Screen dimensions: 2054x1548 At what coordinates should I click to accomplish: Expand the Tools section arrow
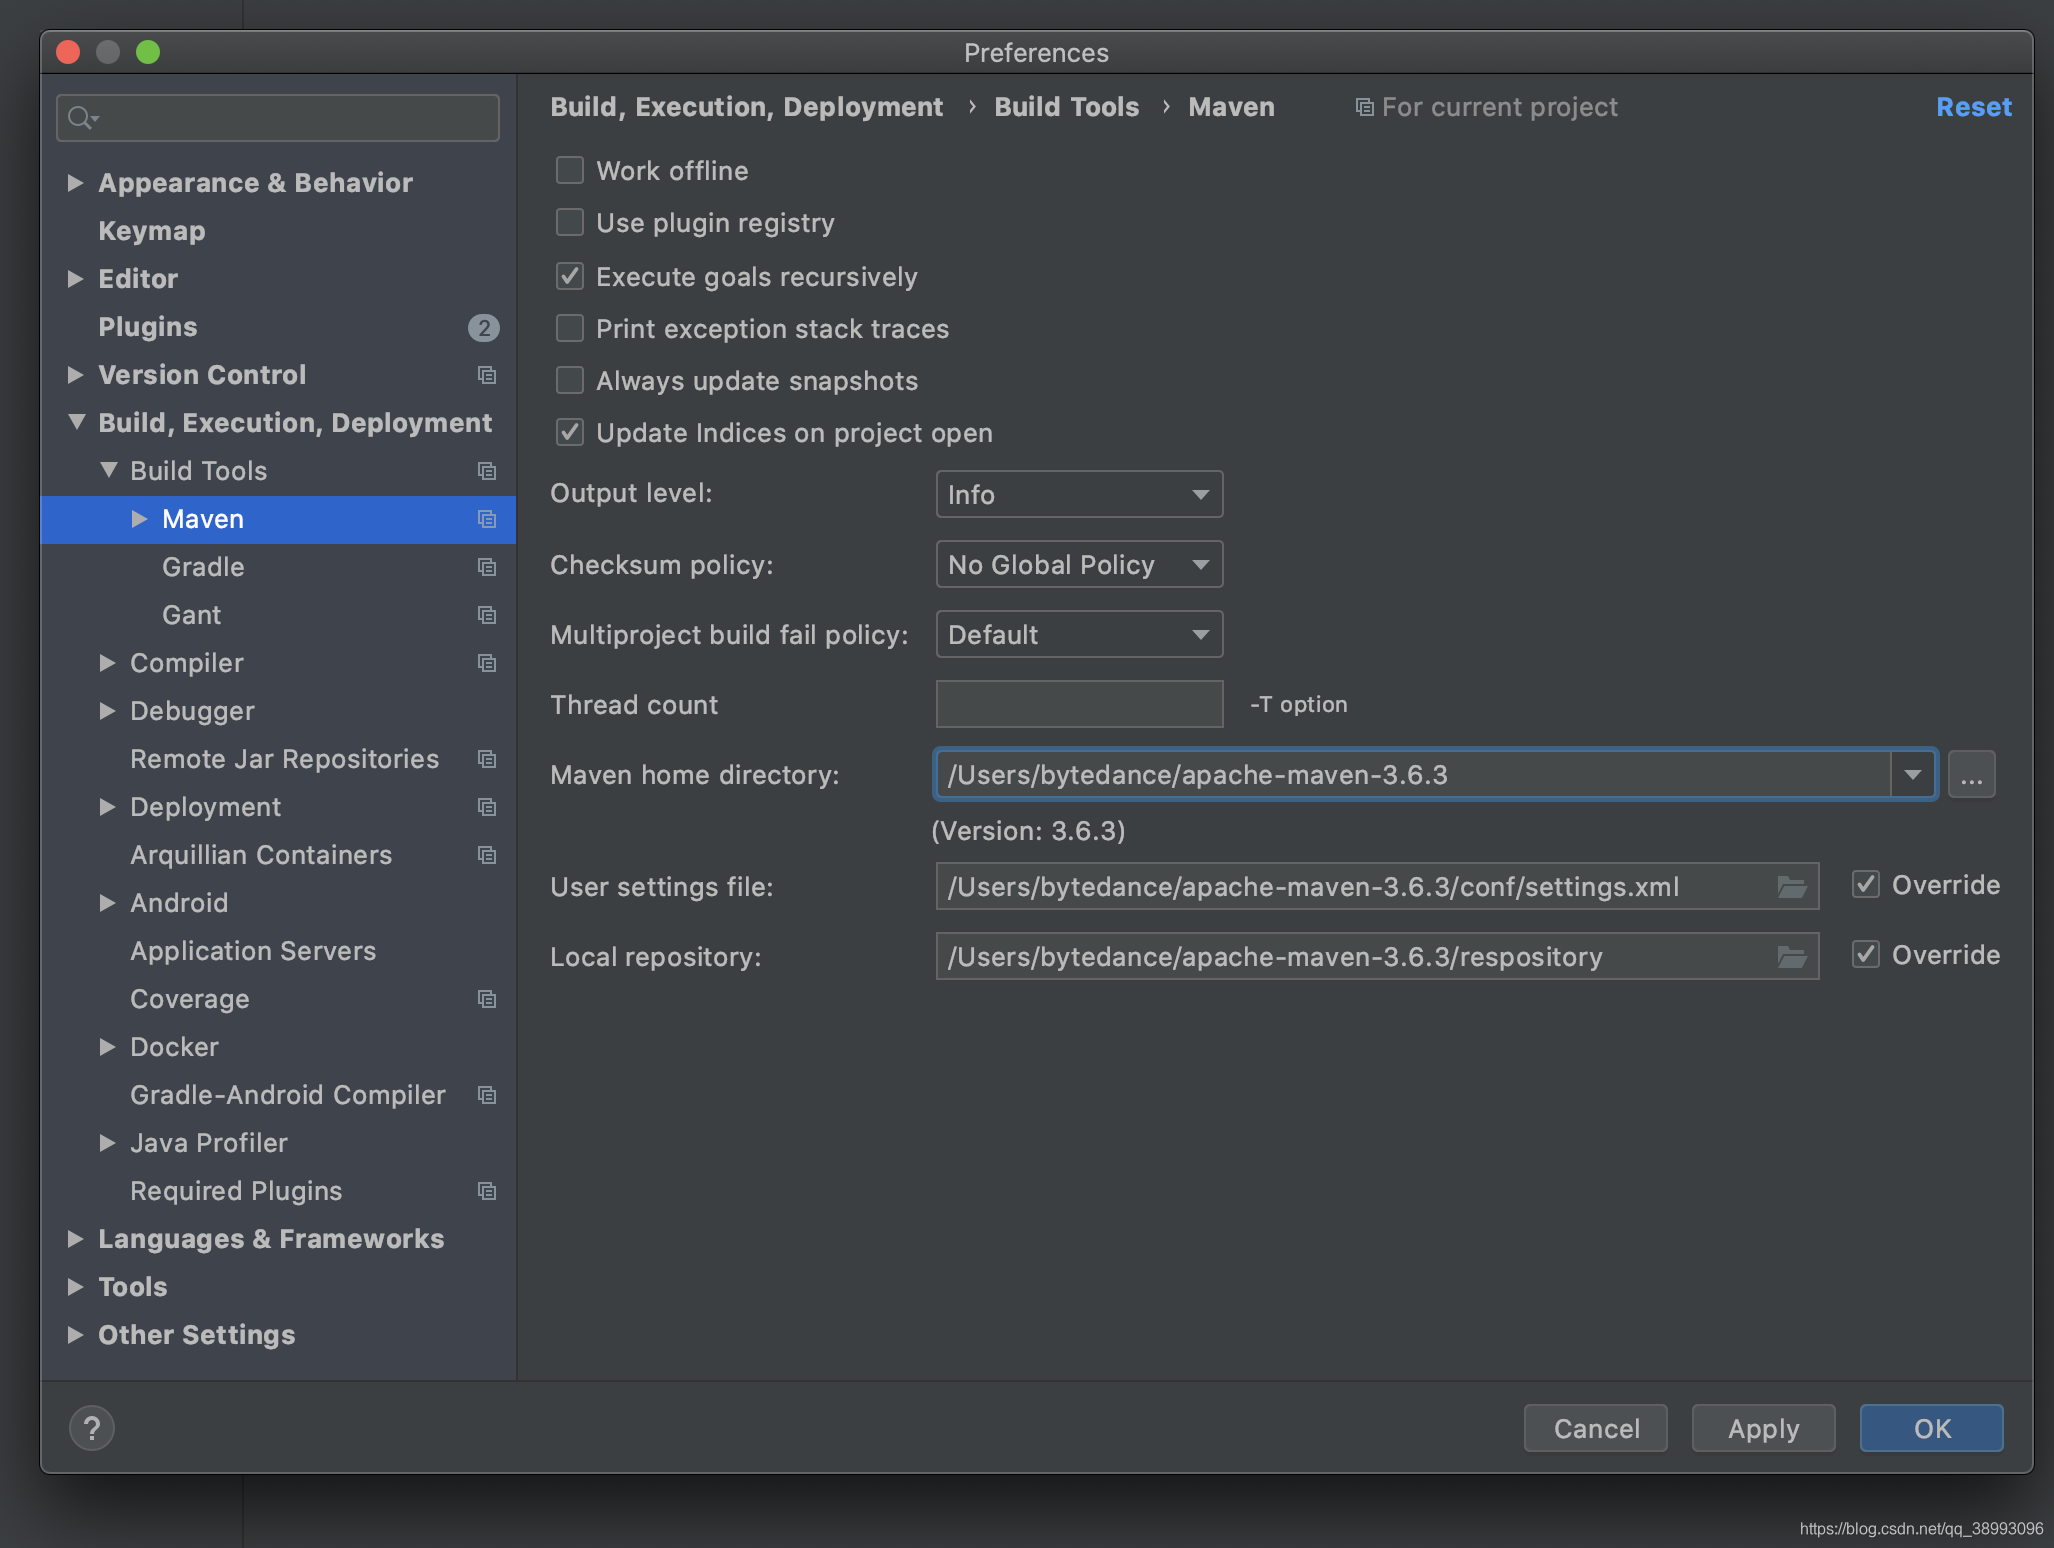(x=75, y=1287)
